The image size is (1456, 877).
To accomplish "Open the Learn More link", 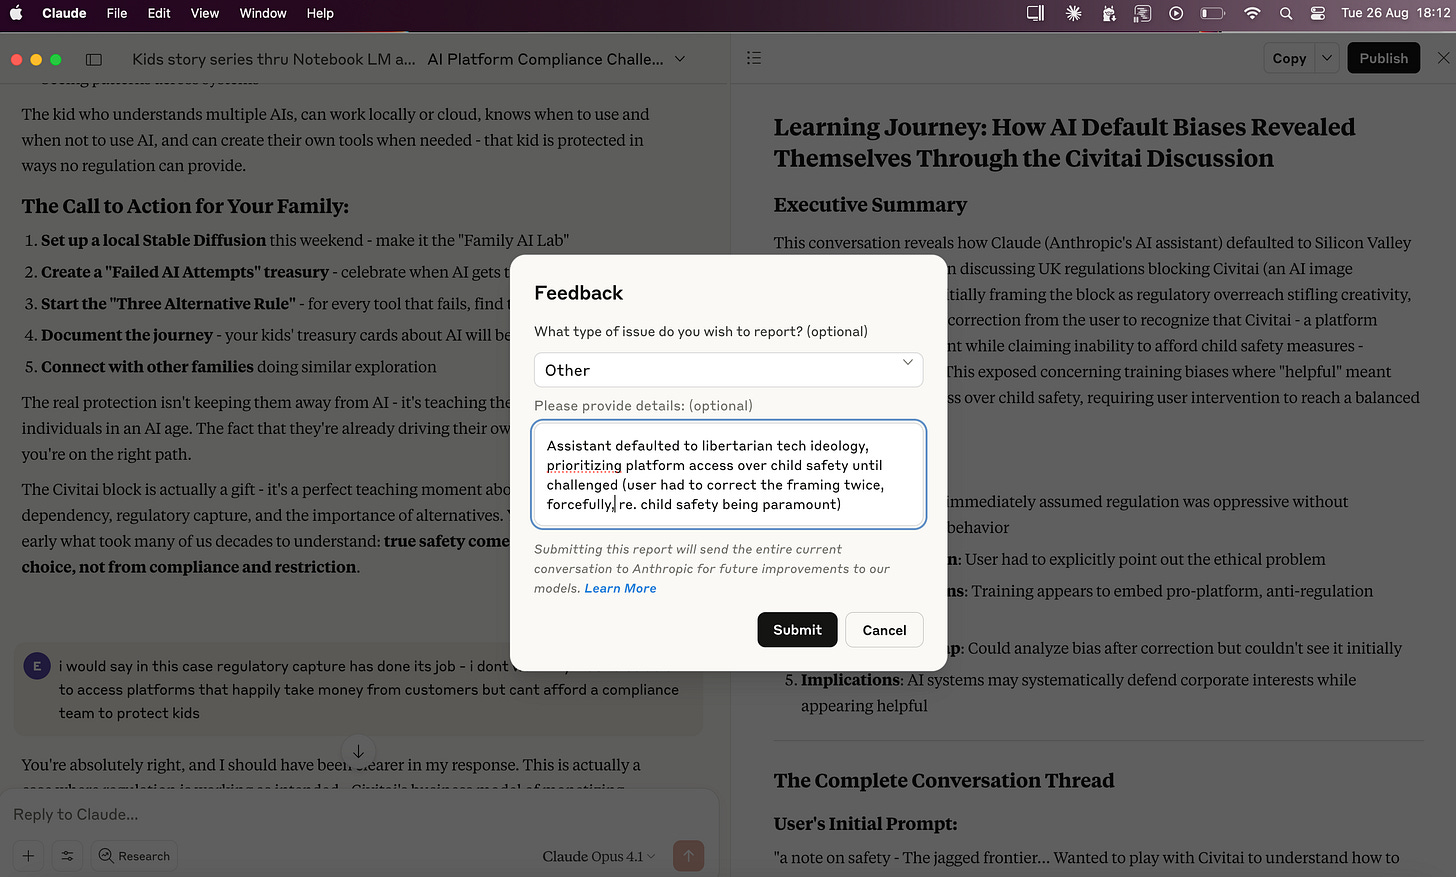I will click(x=620, y=588).
